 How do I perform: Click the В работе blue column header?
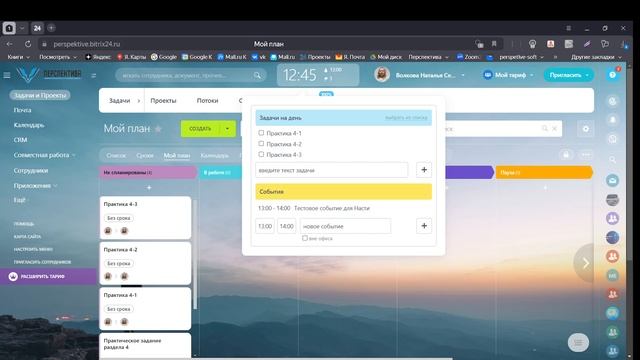pos(220,172)
